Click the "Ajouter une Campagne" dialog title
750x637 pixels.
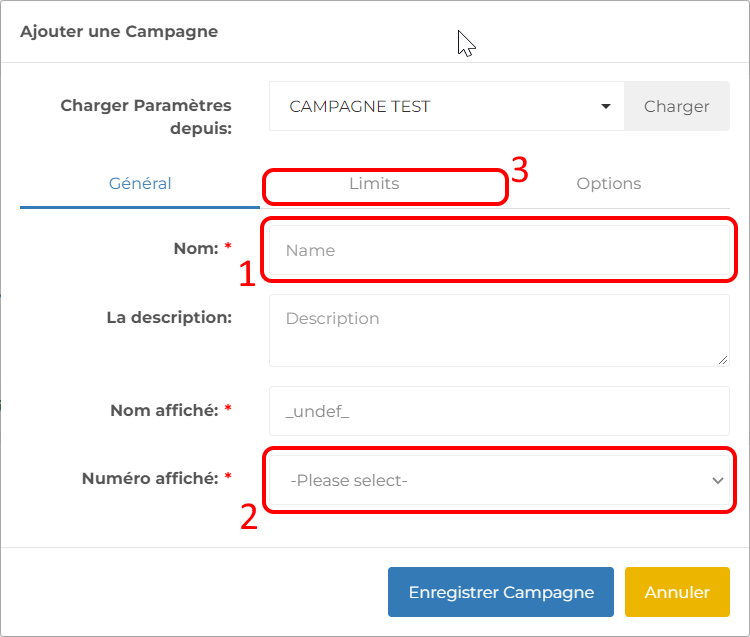pyautogui.click(x=119, y=32)
